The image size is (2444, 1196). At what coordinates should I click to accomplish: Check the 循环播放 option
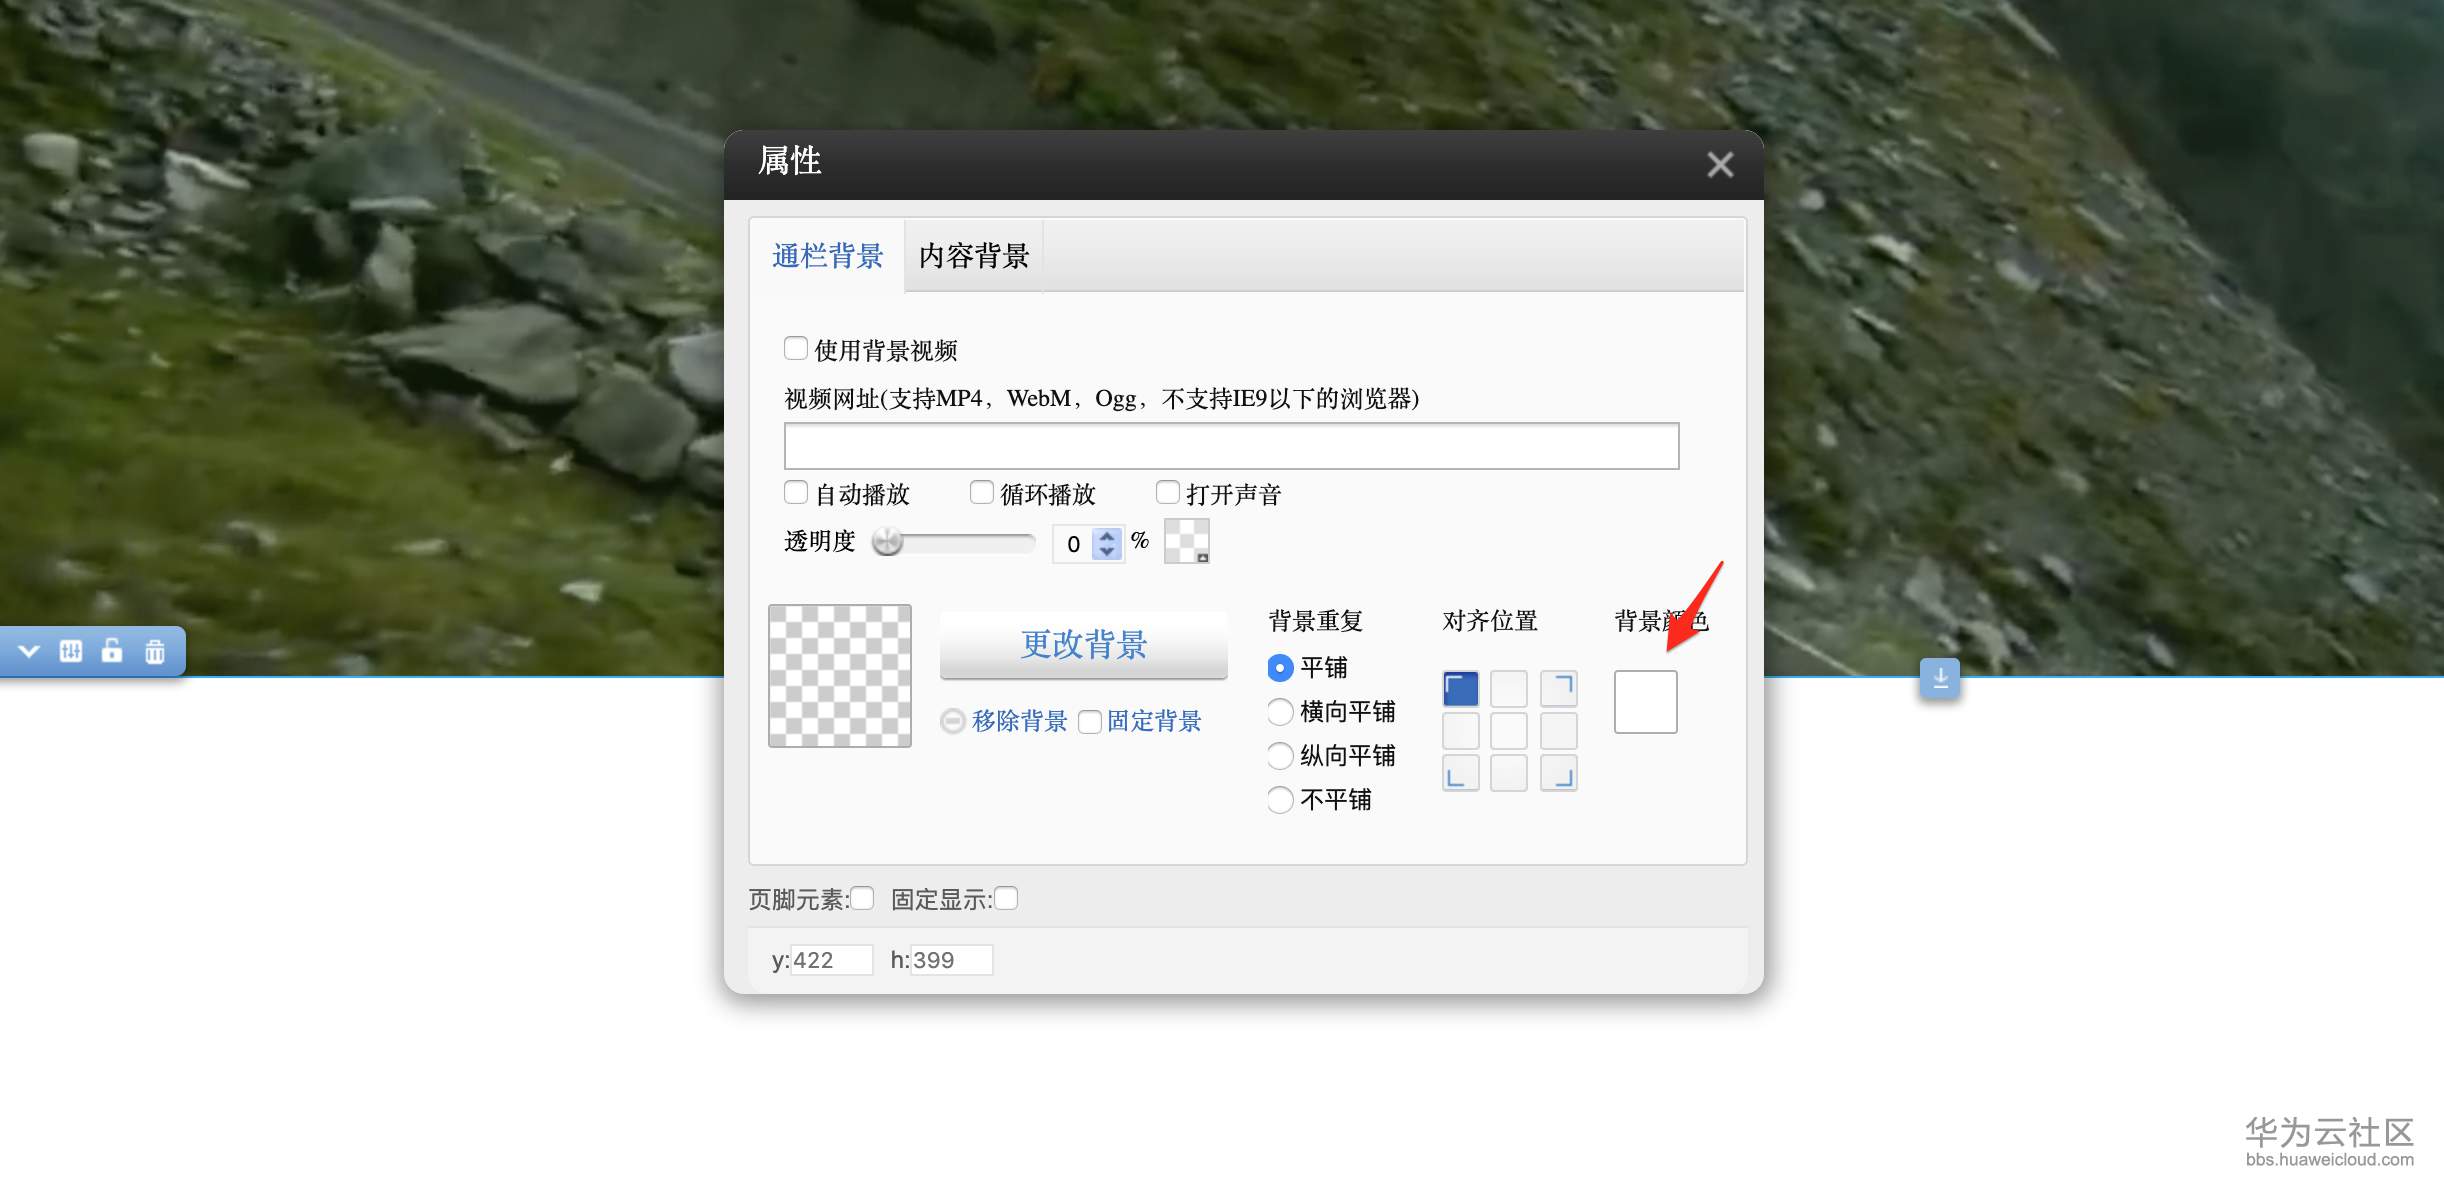click(982, 492)
